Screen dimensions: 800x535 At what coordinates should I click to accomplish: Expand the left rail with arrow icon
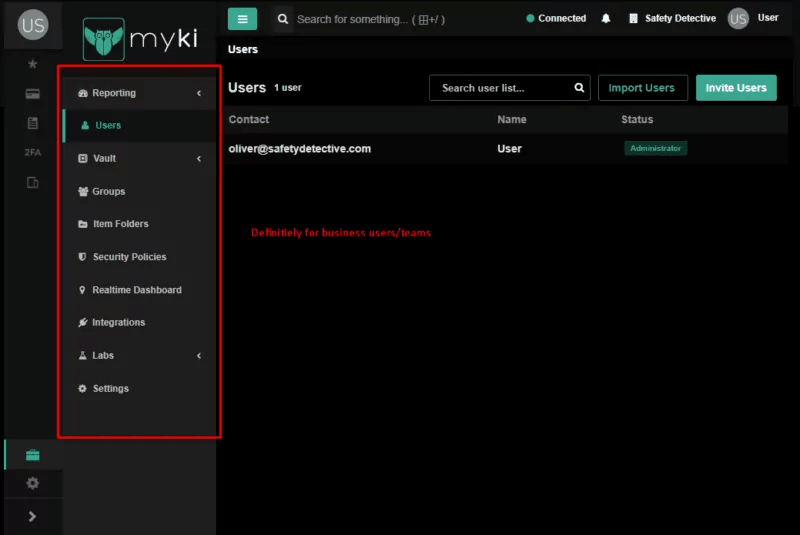(x=32, y=517)
